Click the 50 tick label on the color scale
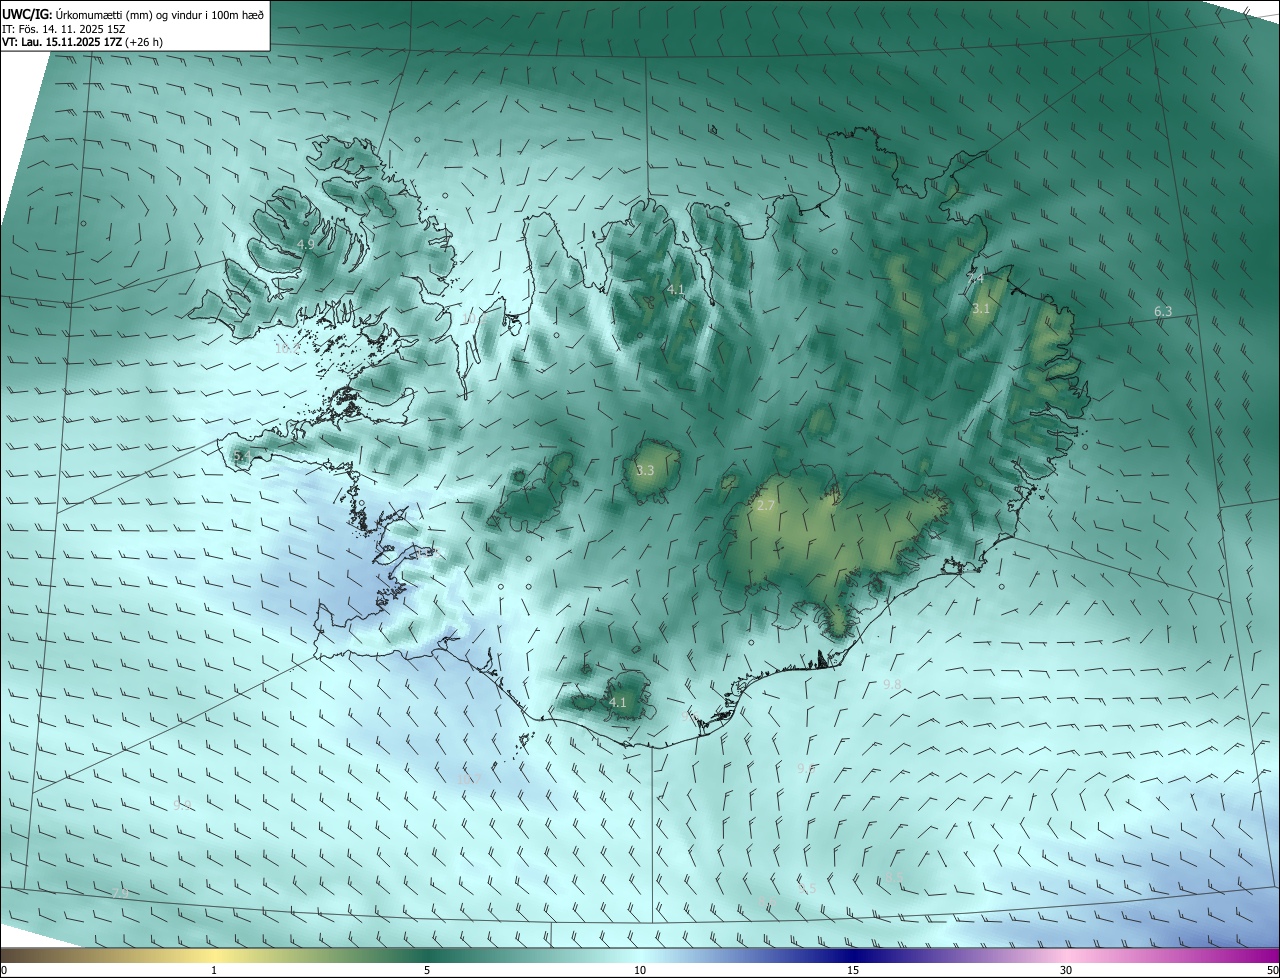The height and width of the screenshot is (978, 1280). (1272, 970)
